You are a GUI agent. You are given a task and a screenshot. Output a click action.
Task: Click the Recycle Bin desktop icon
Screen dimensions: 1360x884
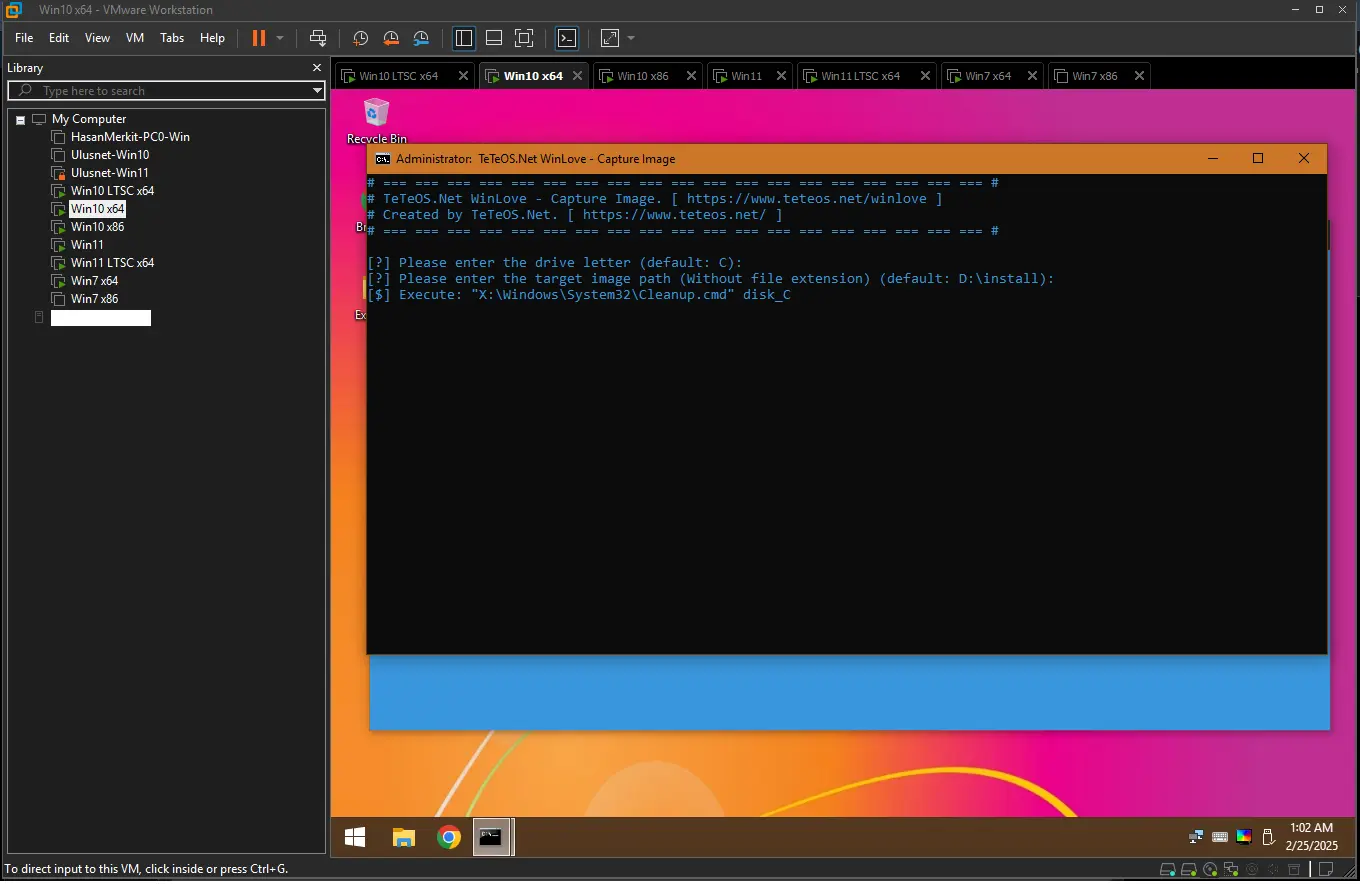(x=377, y=120)
